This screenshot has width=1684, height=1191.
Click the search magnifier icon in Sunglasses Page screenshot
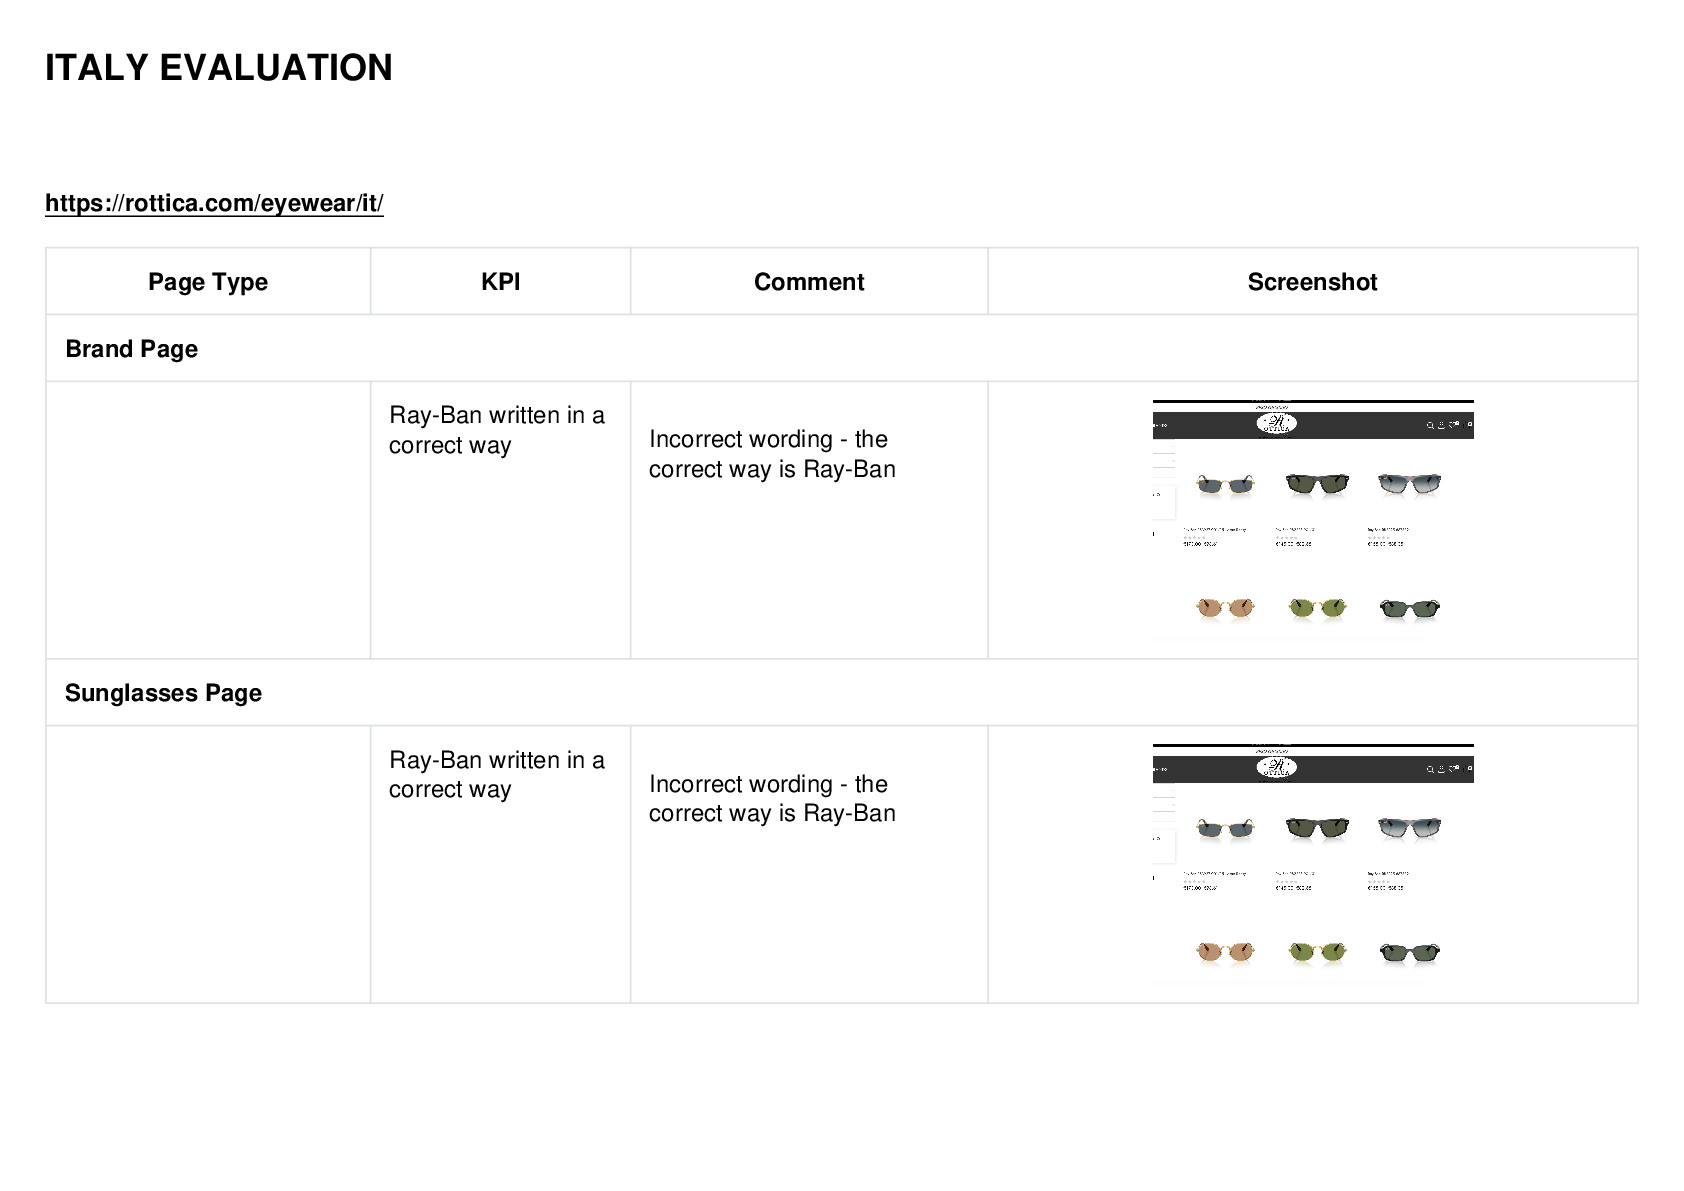1430,769
